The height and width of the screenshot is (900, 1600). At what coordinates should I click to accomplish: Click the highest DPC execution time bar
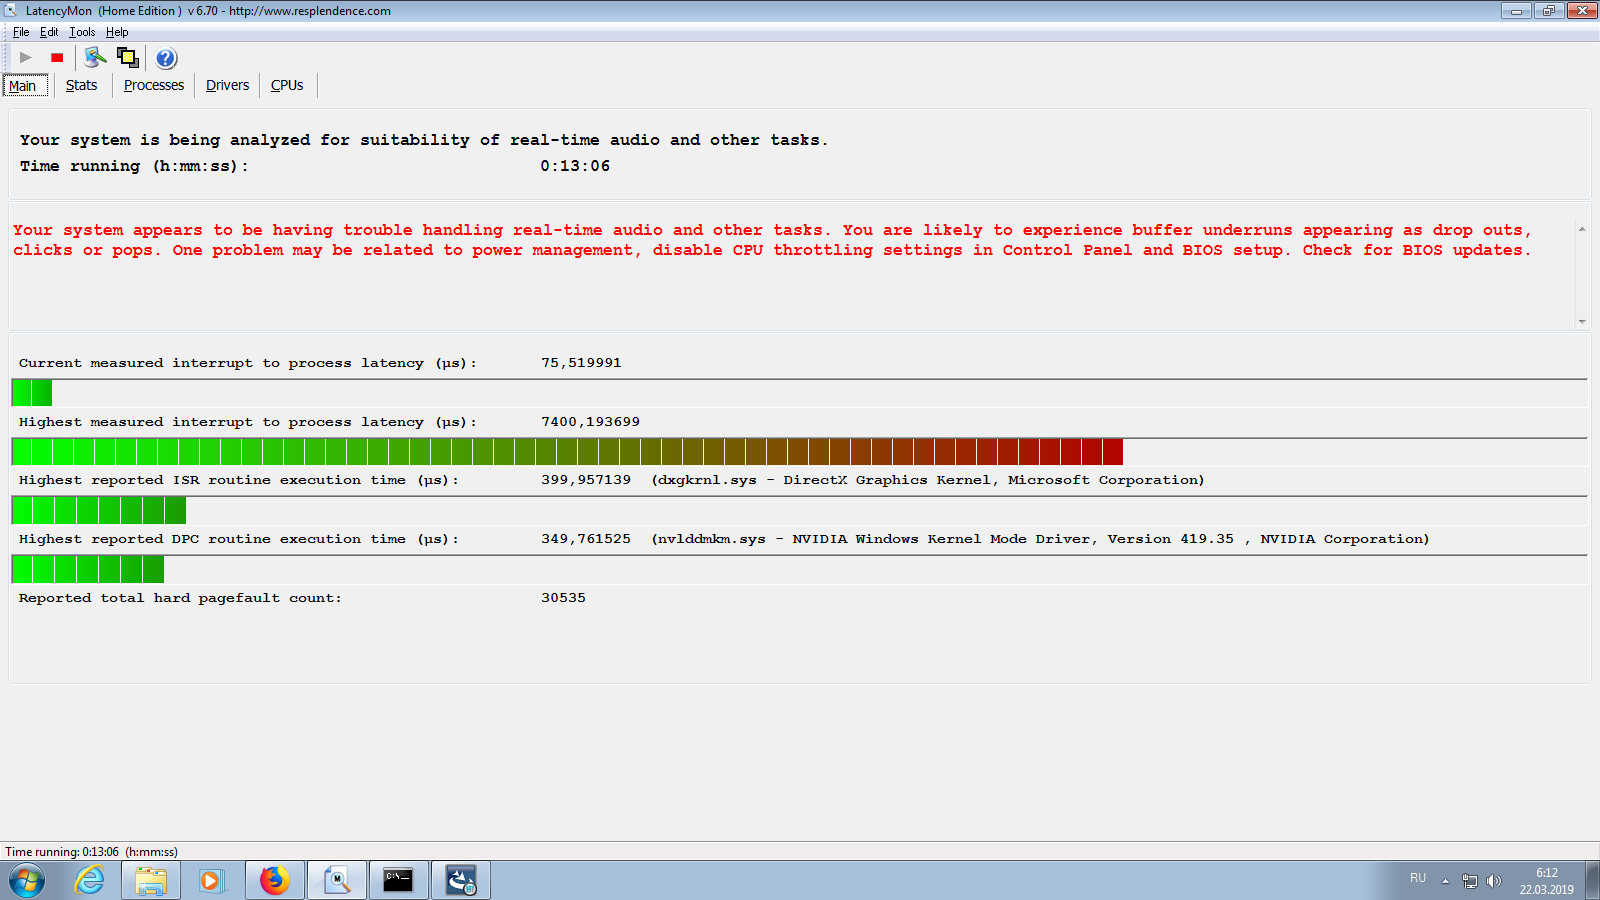click(x=88, y=569)
